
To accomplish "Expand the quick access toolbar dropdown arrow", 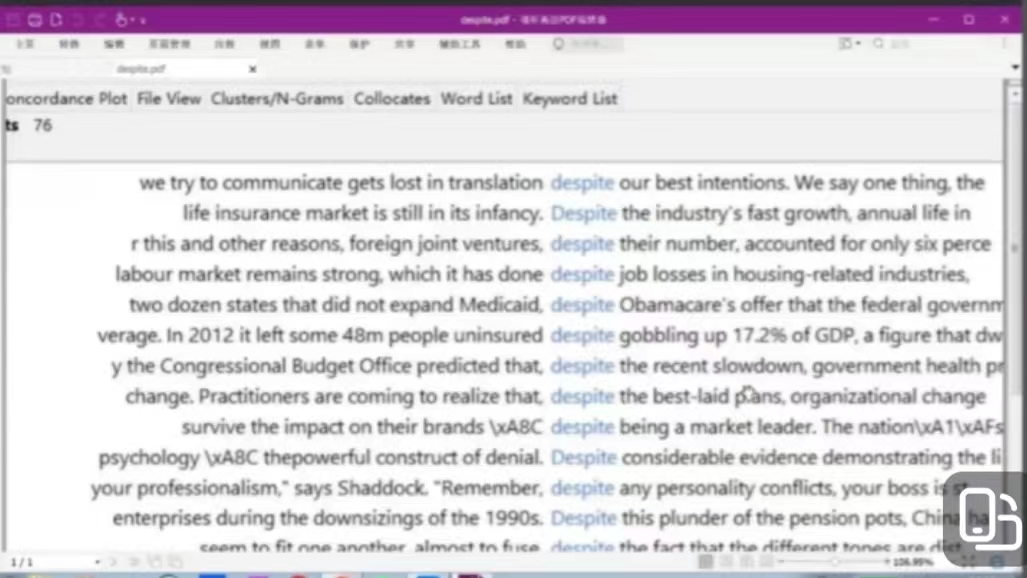I will pos(143,20).
